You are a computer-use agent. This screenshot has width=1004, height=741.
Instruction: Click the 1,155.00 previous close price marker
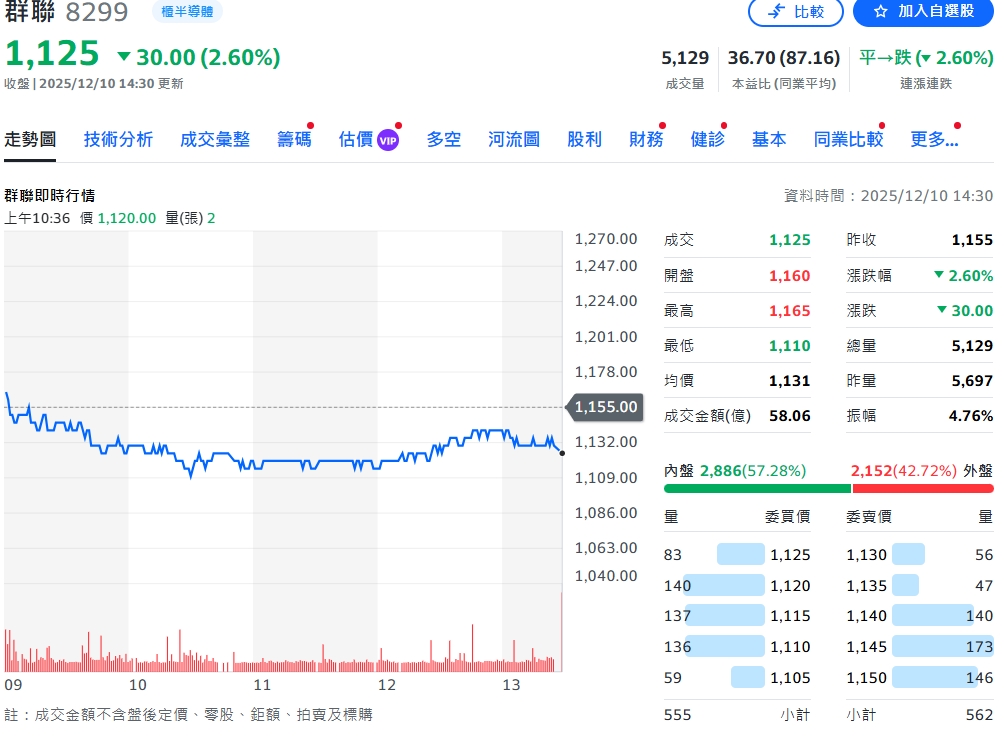click(605, 407)
